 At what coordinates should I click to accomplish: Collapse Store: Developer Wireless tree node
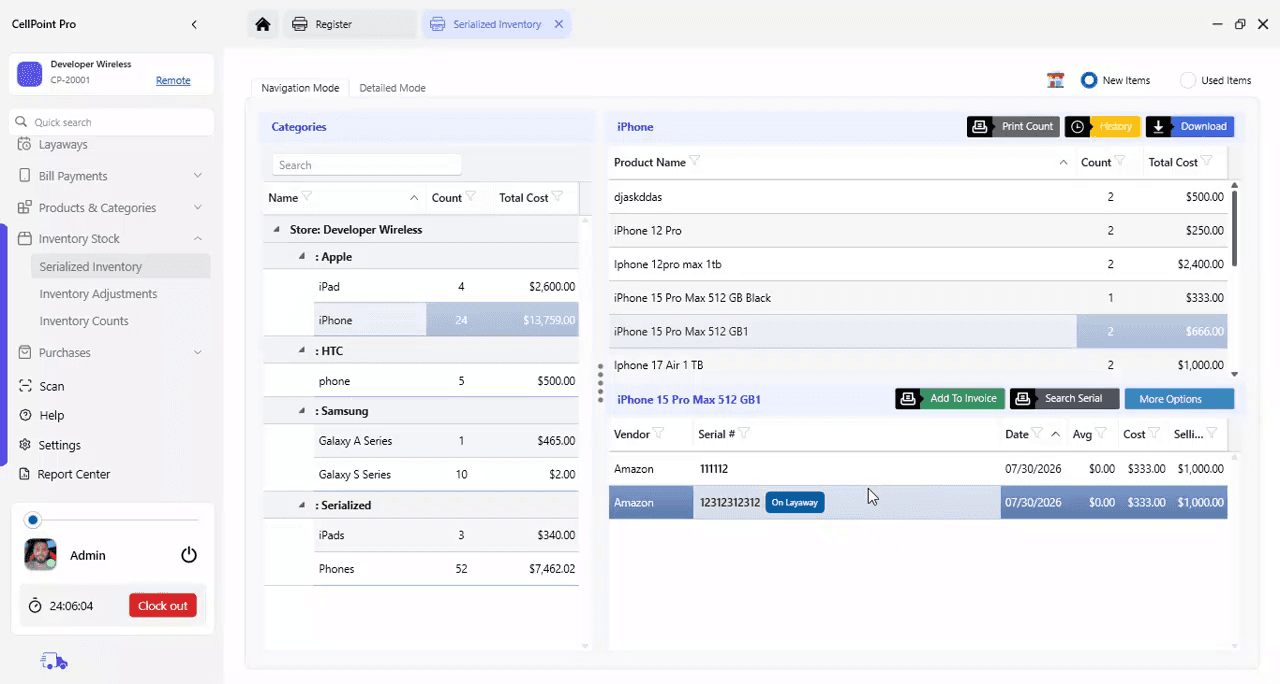(x=277, y=229)
